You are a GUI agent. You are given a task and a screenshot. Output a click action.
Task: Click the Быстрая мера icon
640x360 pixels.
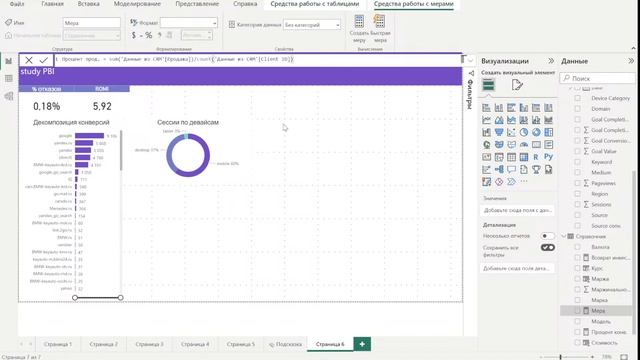(x=379, y=21)
